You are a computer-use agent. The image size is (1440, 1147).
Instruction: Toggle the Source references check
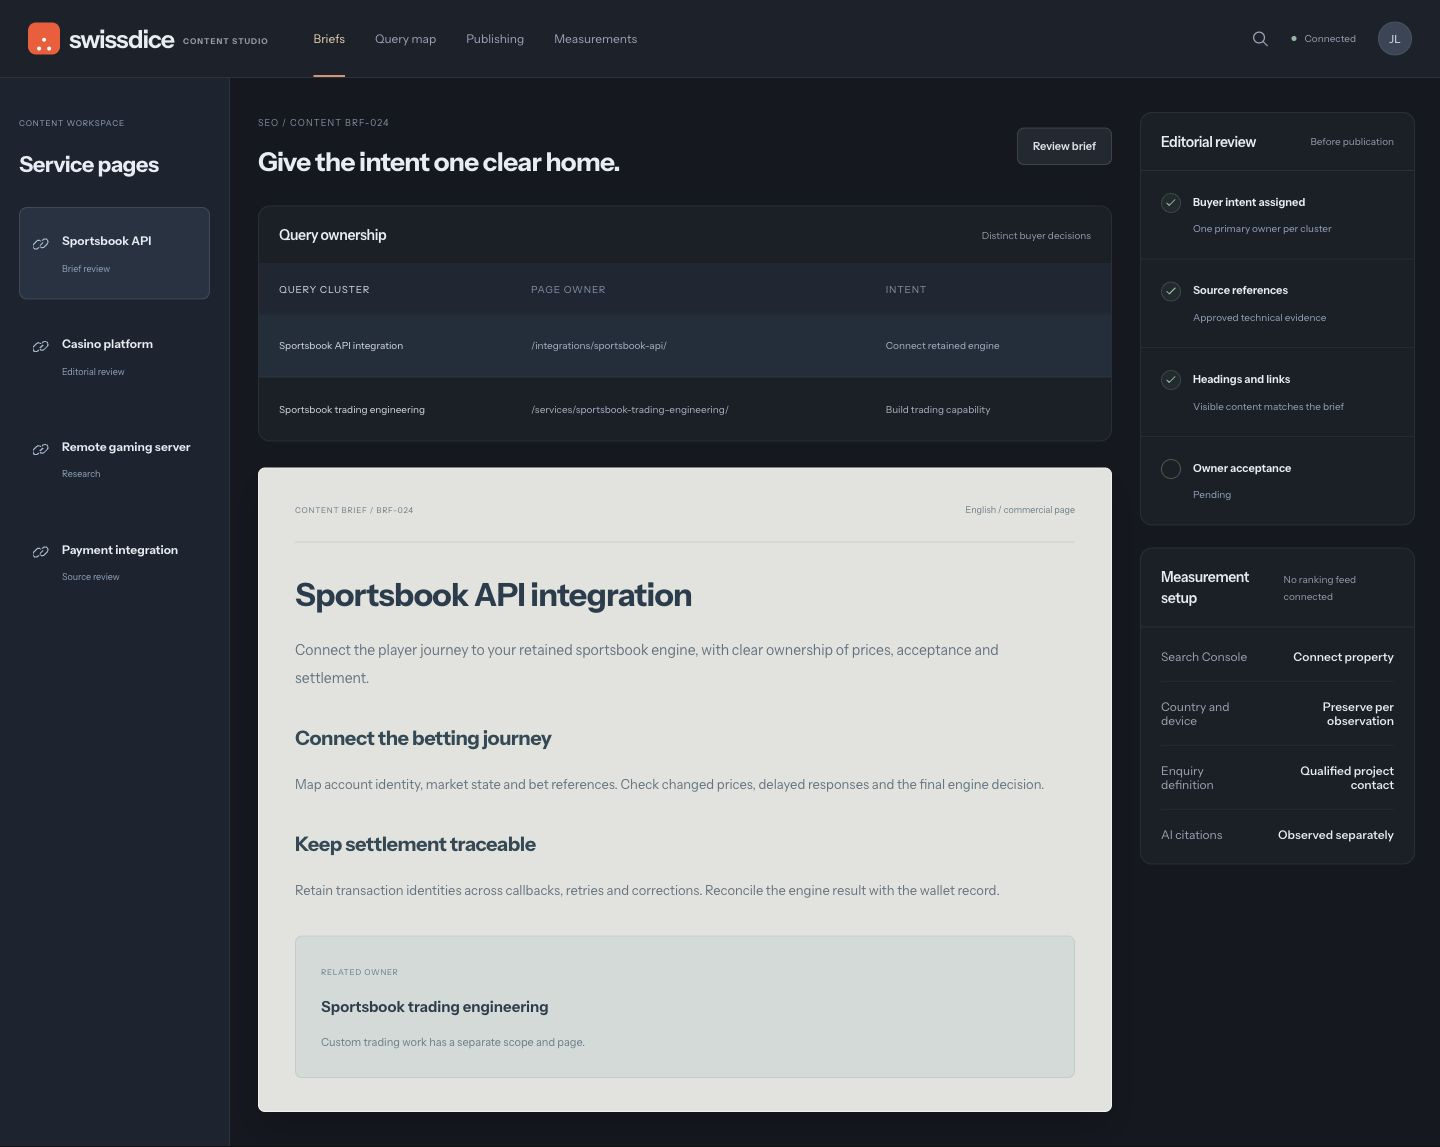1171,291
